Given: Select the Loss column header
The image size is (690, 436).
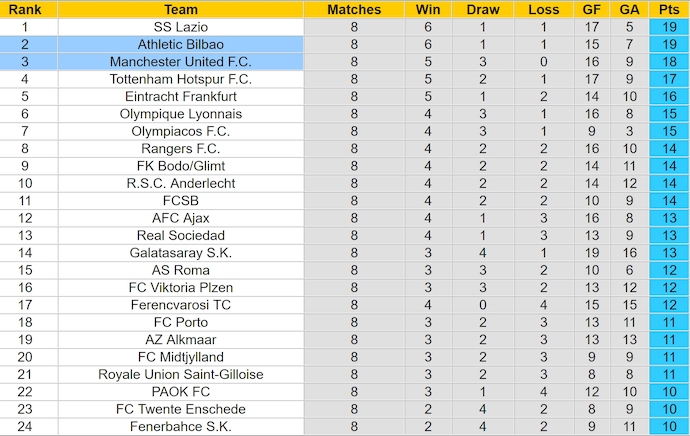Looking at the screenshot, I should (x=543, y=9).
